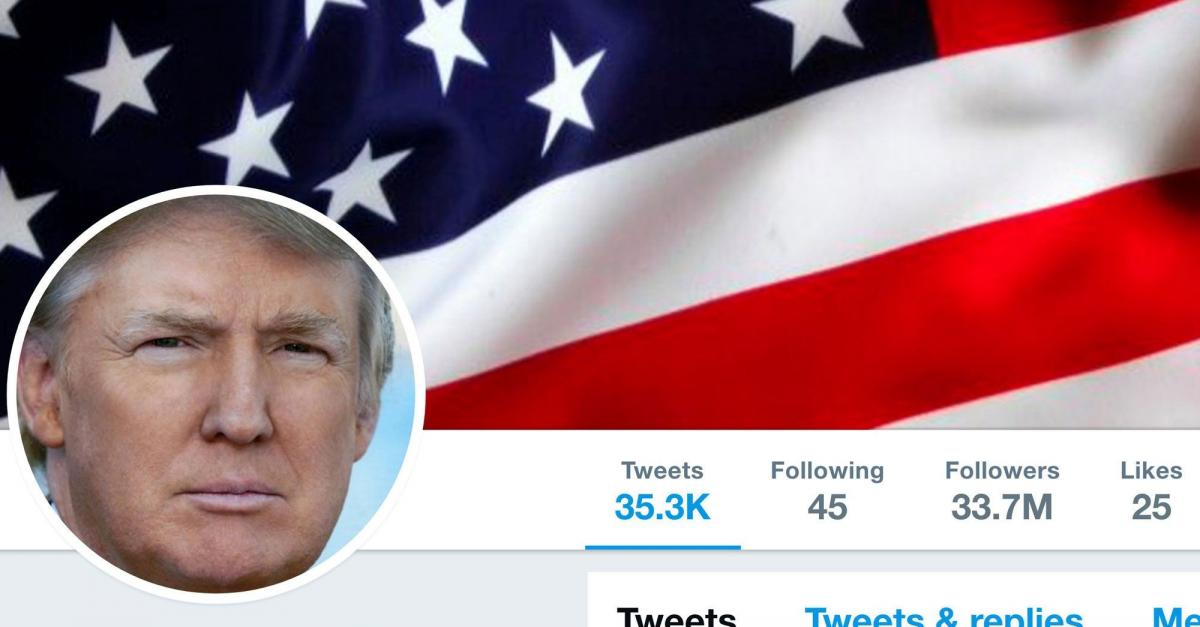
Task: Click the Likes label above 25
Action: pyautogui.click(x=1151, y=470)
